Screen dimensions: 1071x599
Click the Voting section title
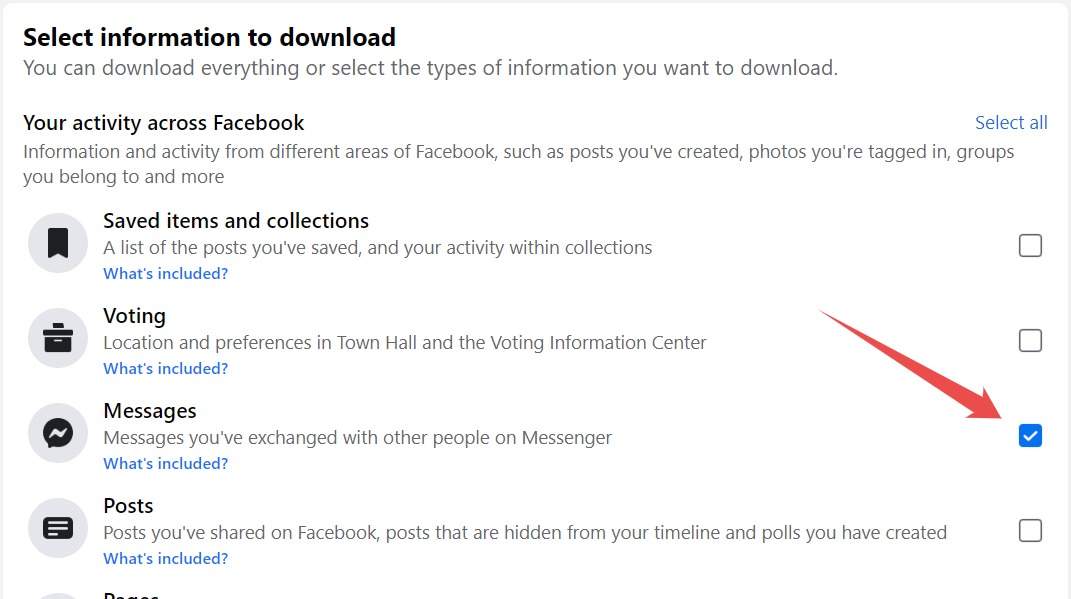[135, 315]
